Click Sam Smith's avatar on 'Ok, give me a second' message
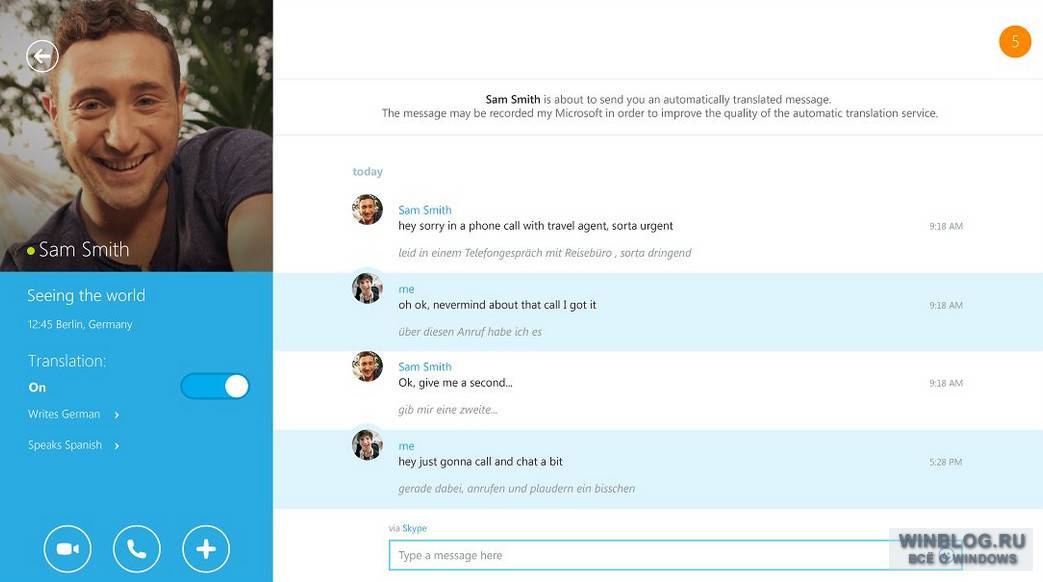Image resolution: width=1043 pixels, height=582 pixels. (x=367, y=366)
